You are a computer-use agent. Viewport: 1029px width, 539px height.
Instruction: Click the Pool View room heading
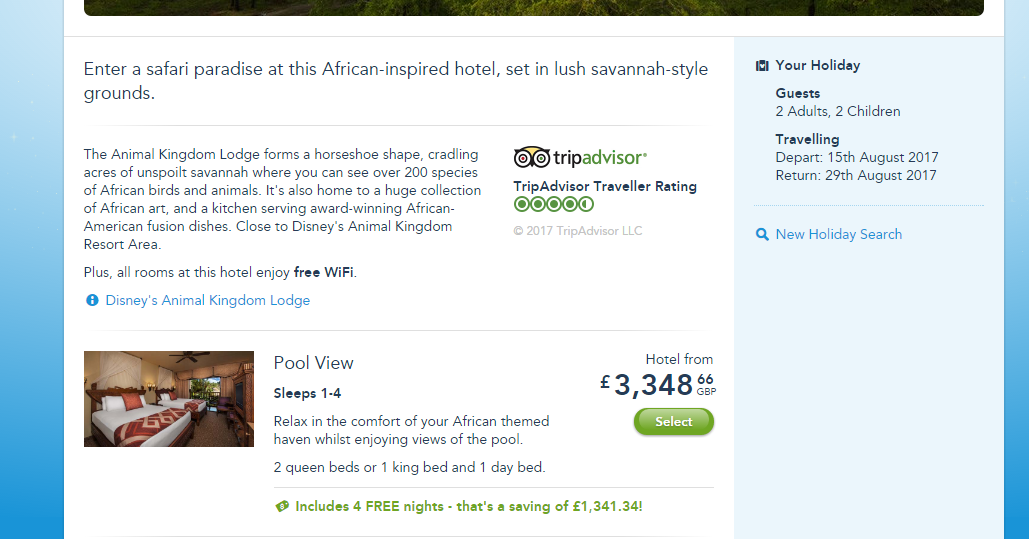click(x=313, y=363)
